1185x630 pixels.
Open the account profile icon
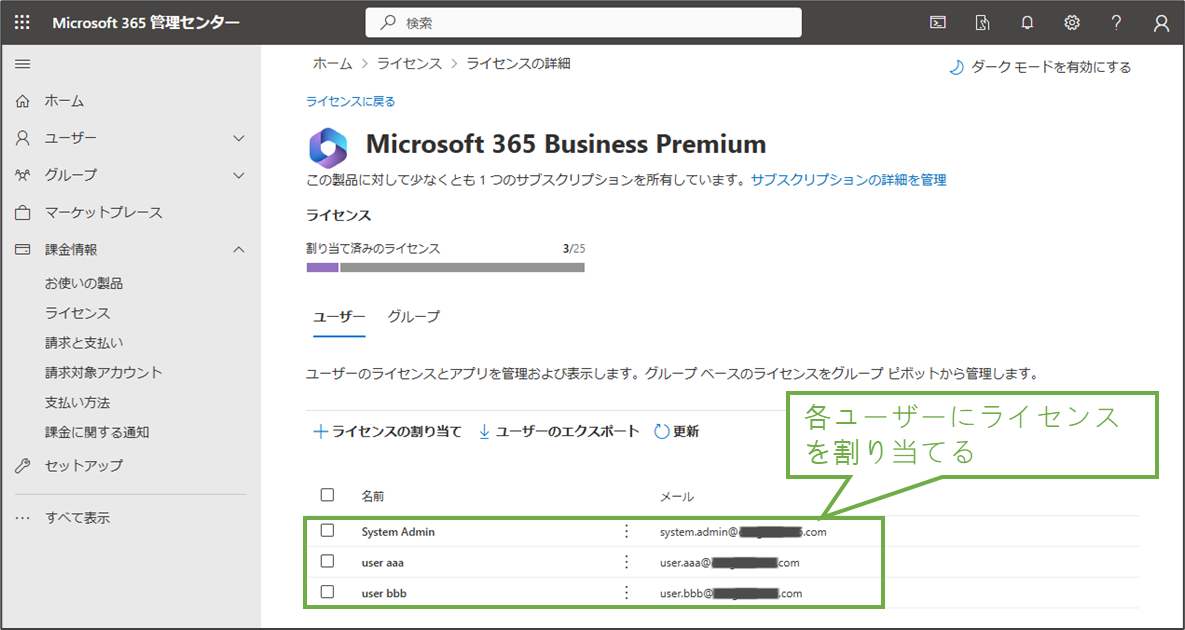[x=1162, y=23]
